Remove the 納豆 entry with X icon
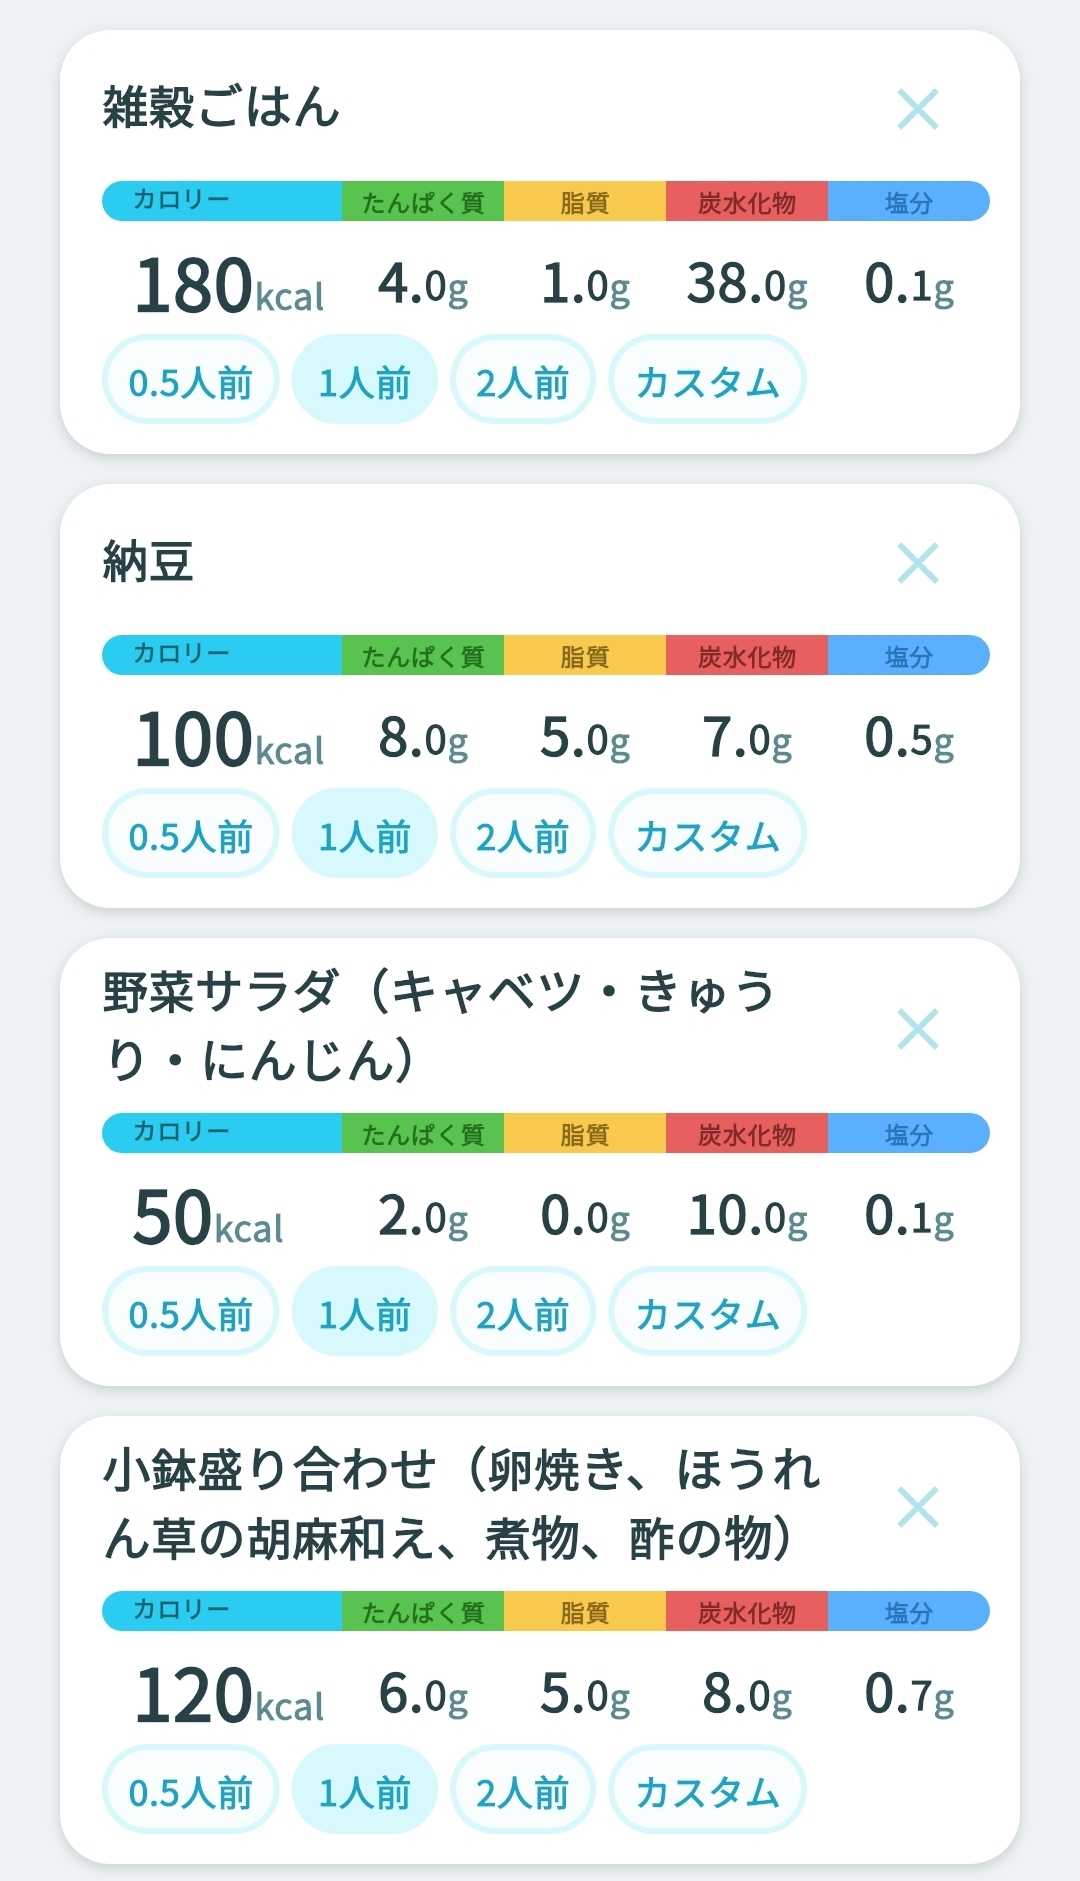1080x1881 pixels. coord(917,563)
